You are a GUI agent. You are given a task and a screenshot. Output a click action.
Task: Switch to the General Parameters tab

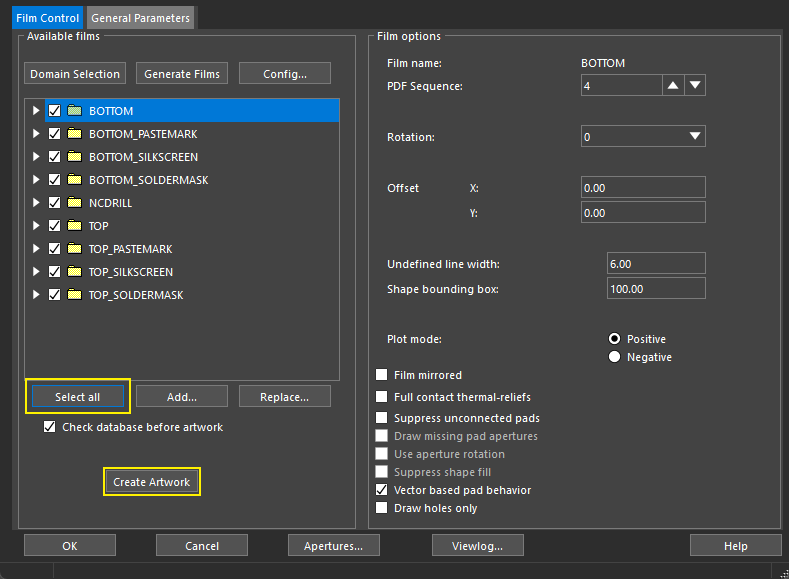(x=140, y=18)
